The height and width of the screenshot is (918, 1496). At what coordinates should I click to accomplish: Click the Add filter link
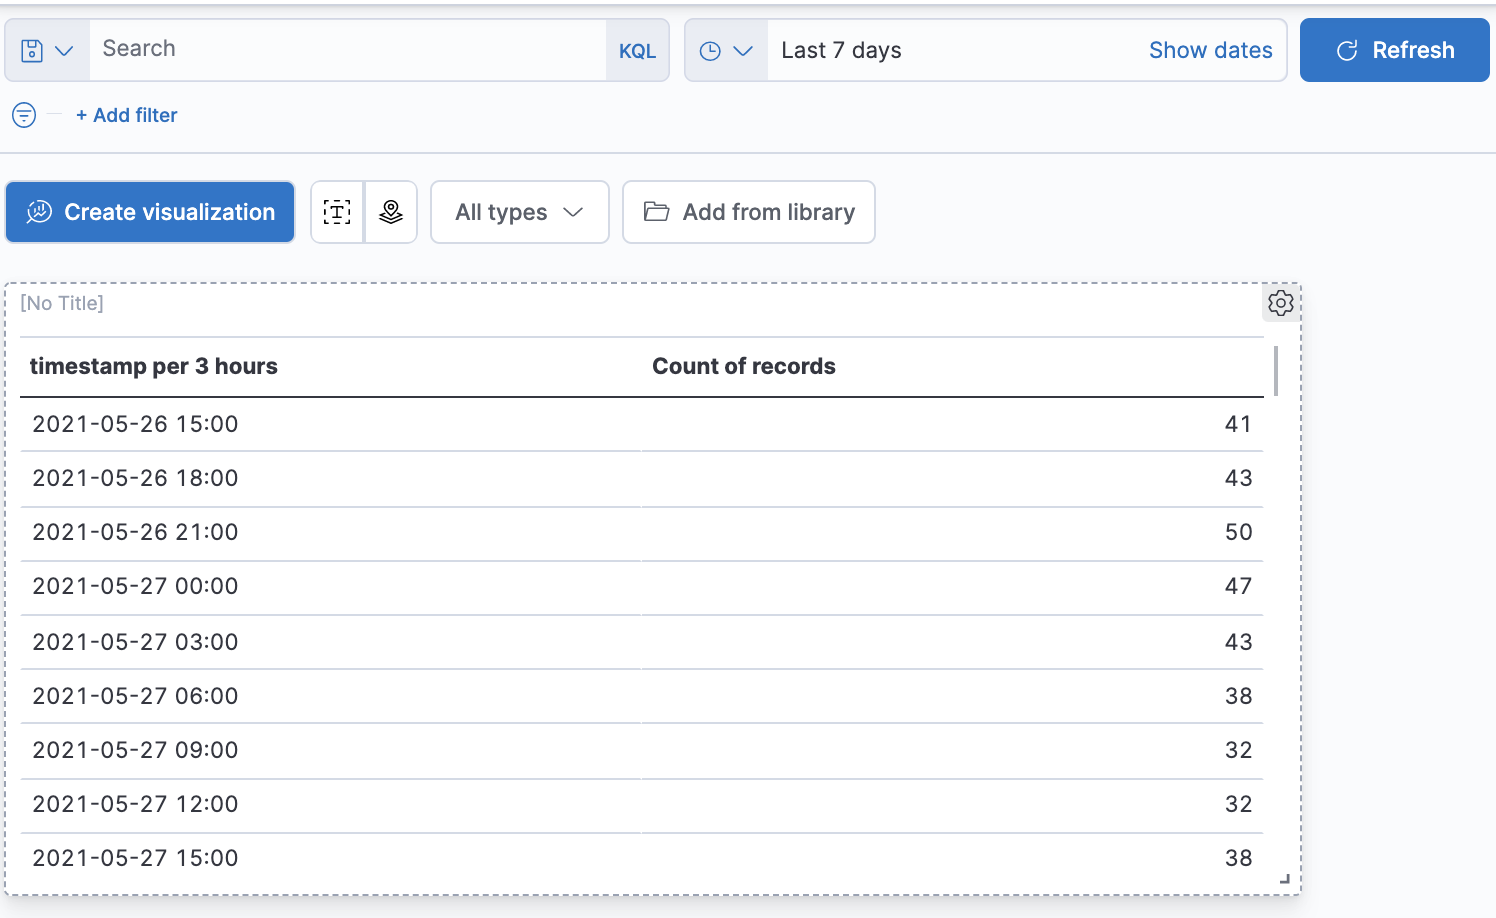tap(127, 115)
